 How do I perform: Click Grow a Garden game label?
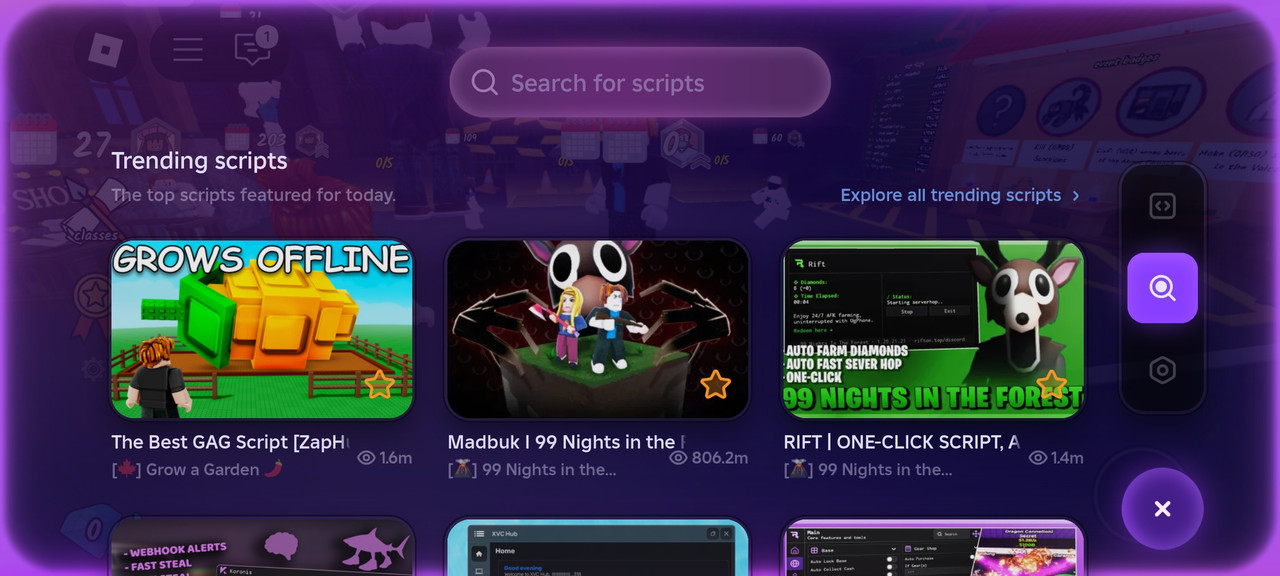click(x=198, y=469)
